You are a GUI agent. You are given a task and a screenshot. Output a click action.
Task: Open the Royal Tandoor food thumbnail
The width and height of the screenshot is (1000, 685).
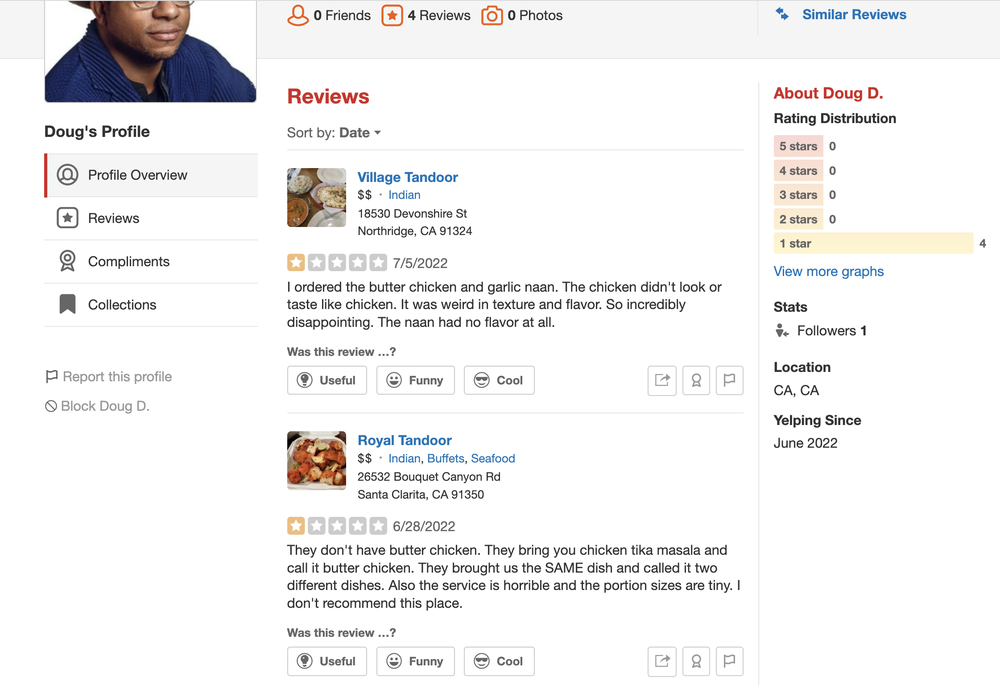tap(316, 460)
